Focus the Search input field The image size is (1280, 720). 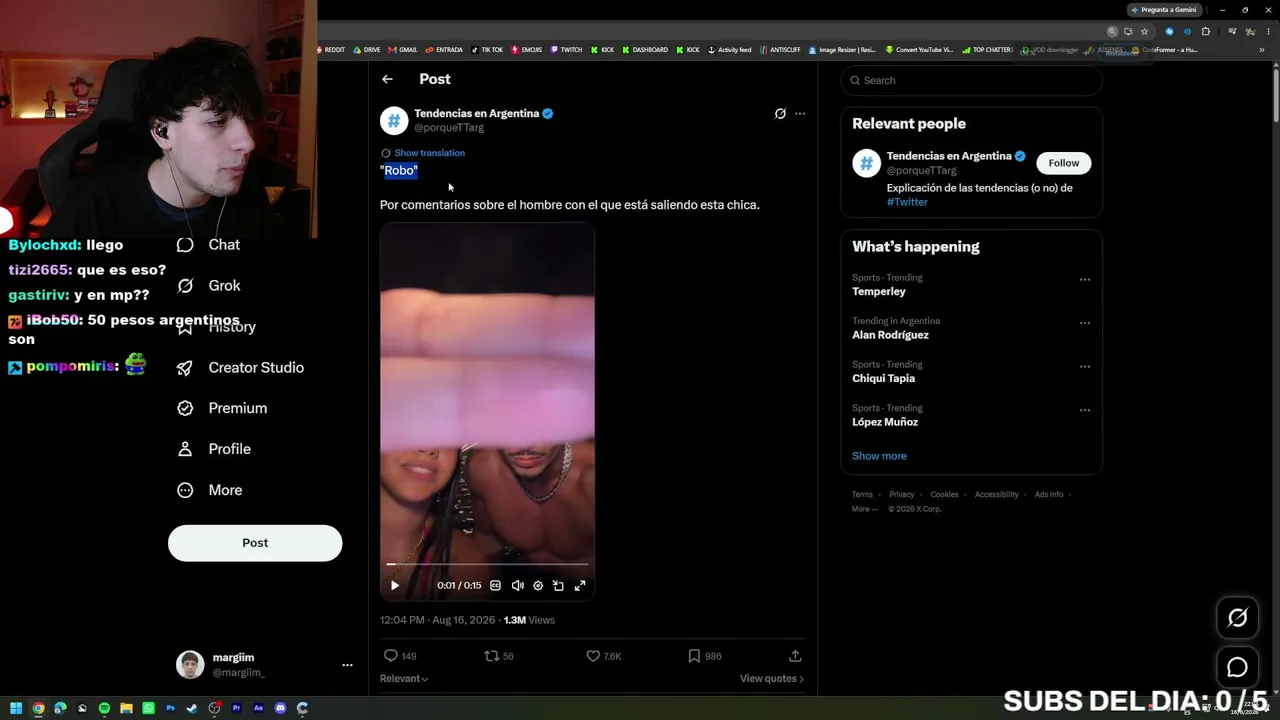(971, 80)
